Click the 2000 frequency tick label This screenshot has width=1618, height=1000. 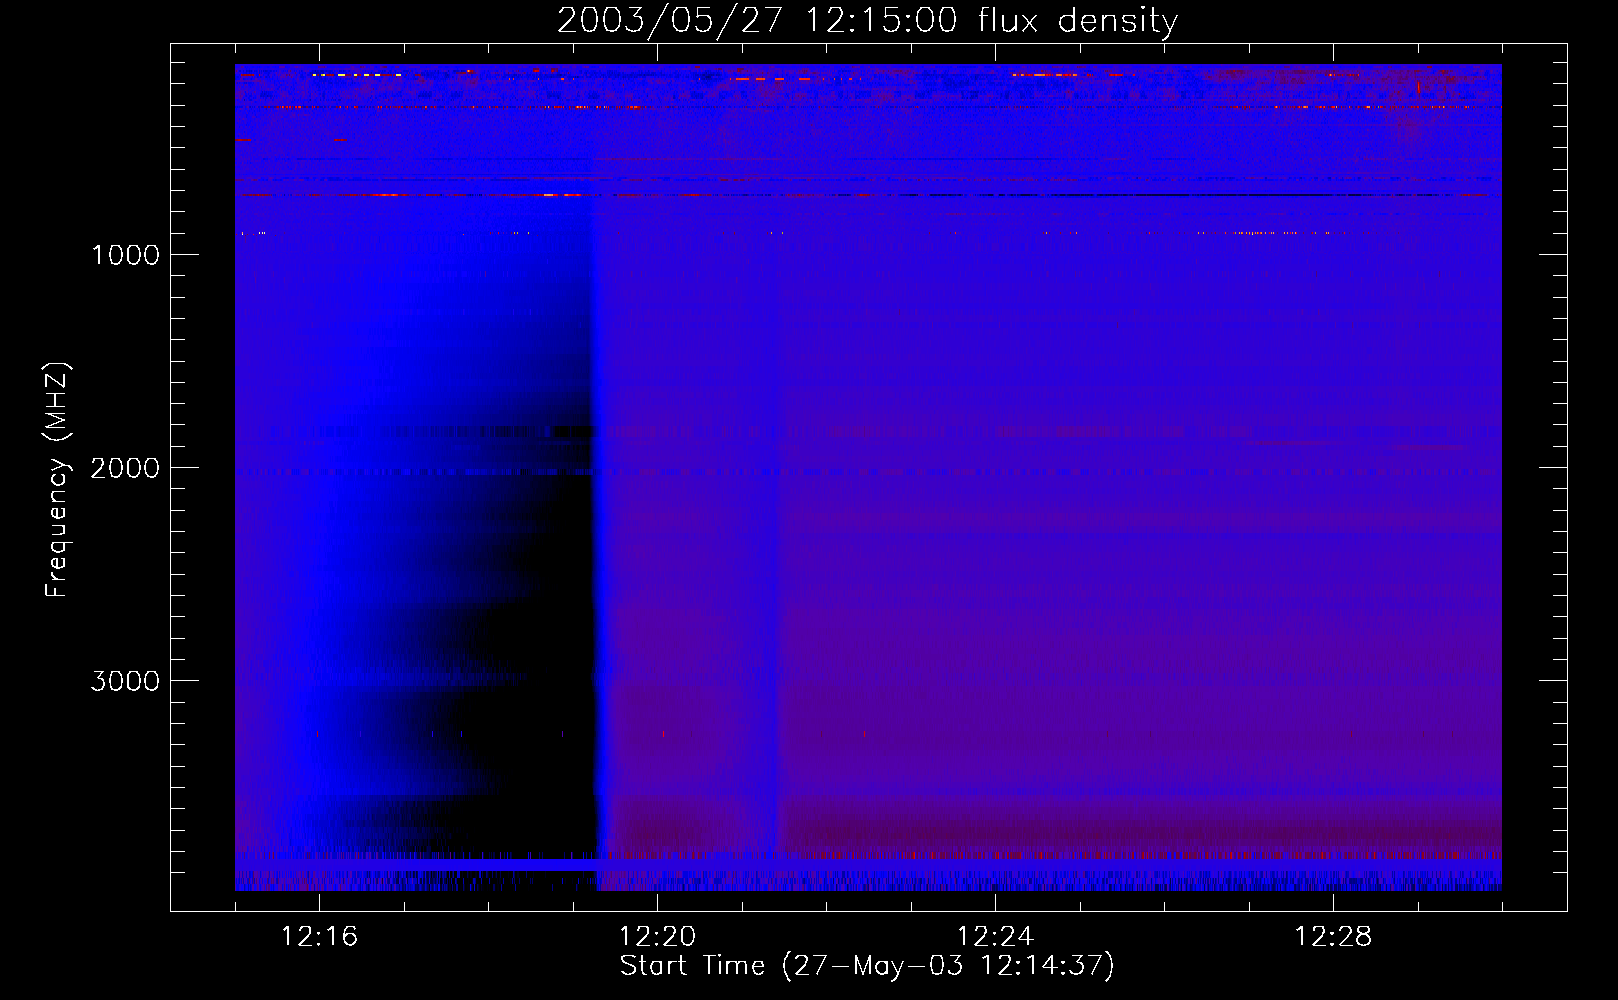coord(125,468)
